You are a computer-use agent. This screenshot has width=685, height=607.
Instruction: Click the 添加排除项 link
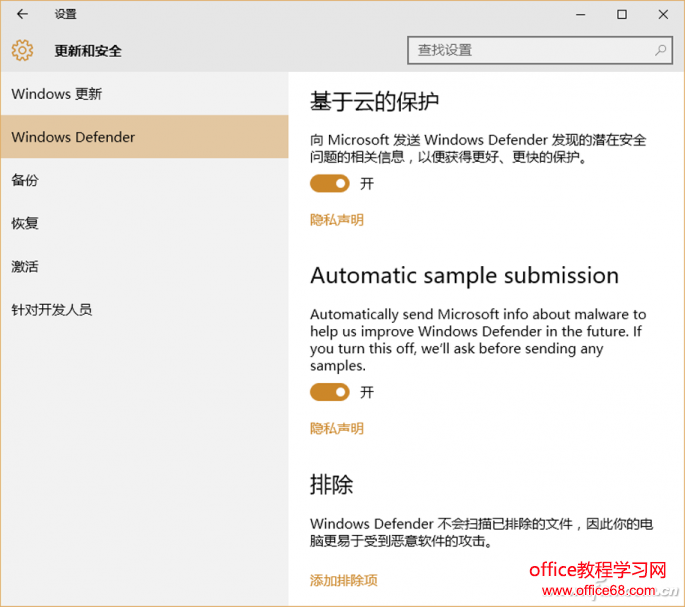coord(344,580)
